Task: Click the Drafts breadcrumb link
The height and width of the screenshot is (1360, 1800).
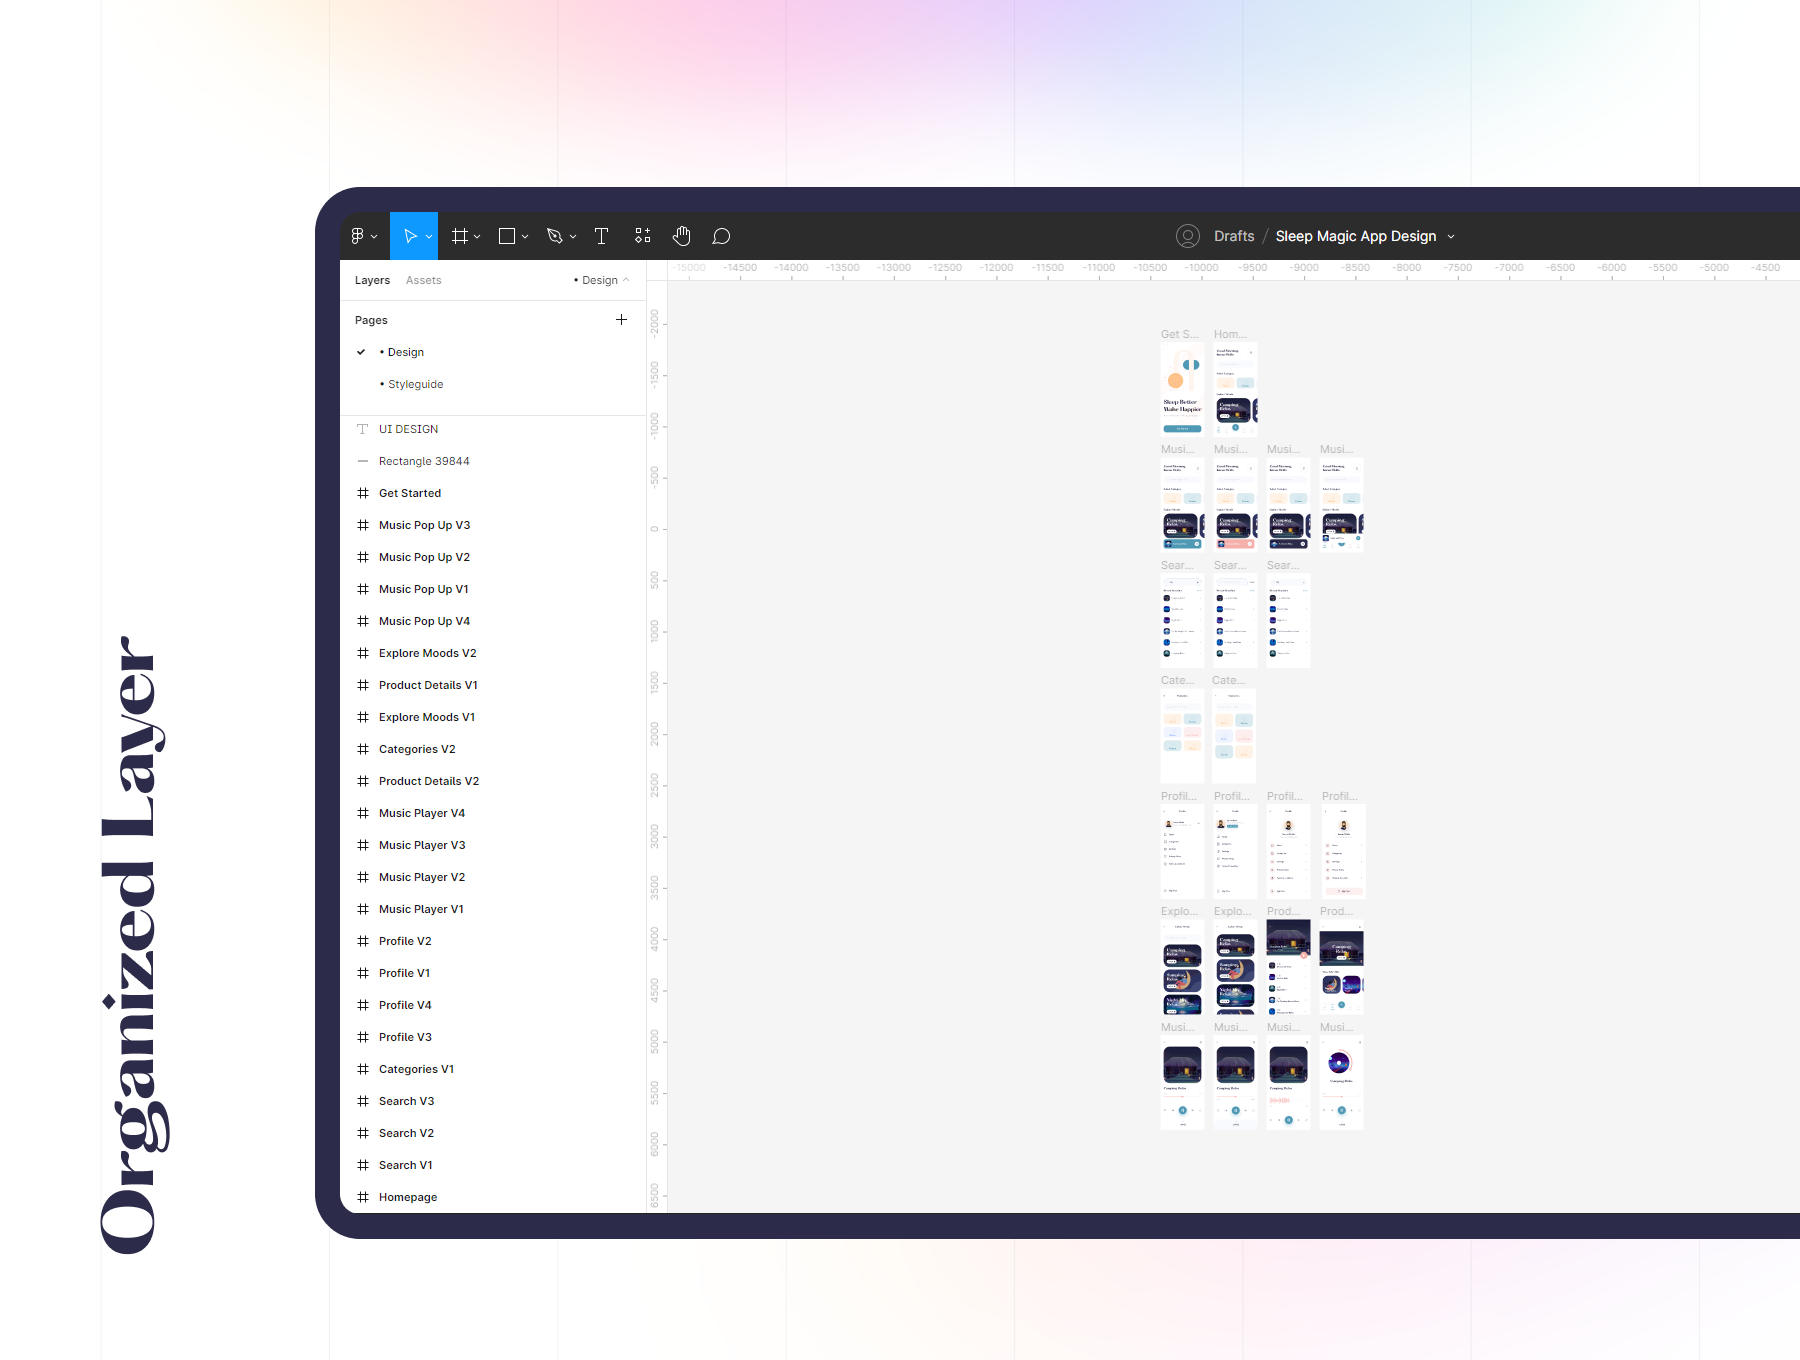Action: [1233, 236]
